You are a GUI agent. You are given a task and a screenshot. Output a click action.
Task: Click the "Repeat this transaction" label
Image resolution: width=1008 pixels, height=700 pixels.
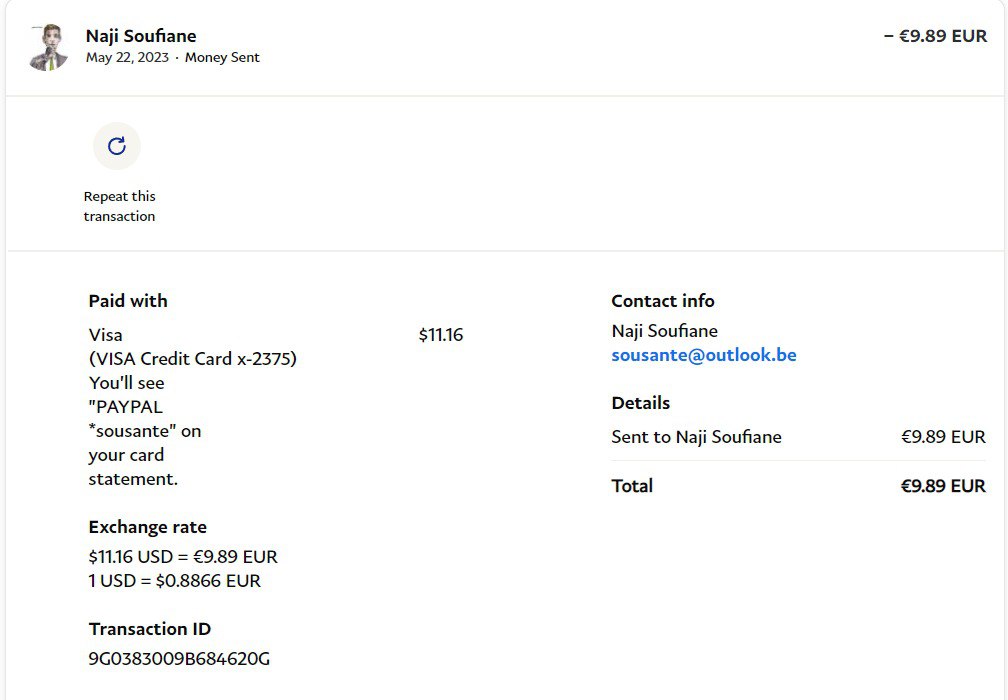coord(119,206)
